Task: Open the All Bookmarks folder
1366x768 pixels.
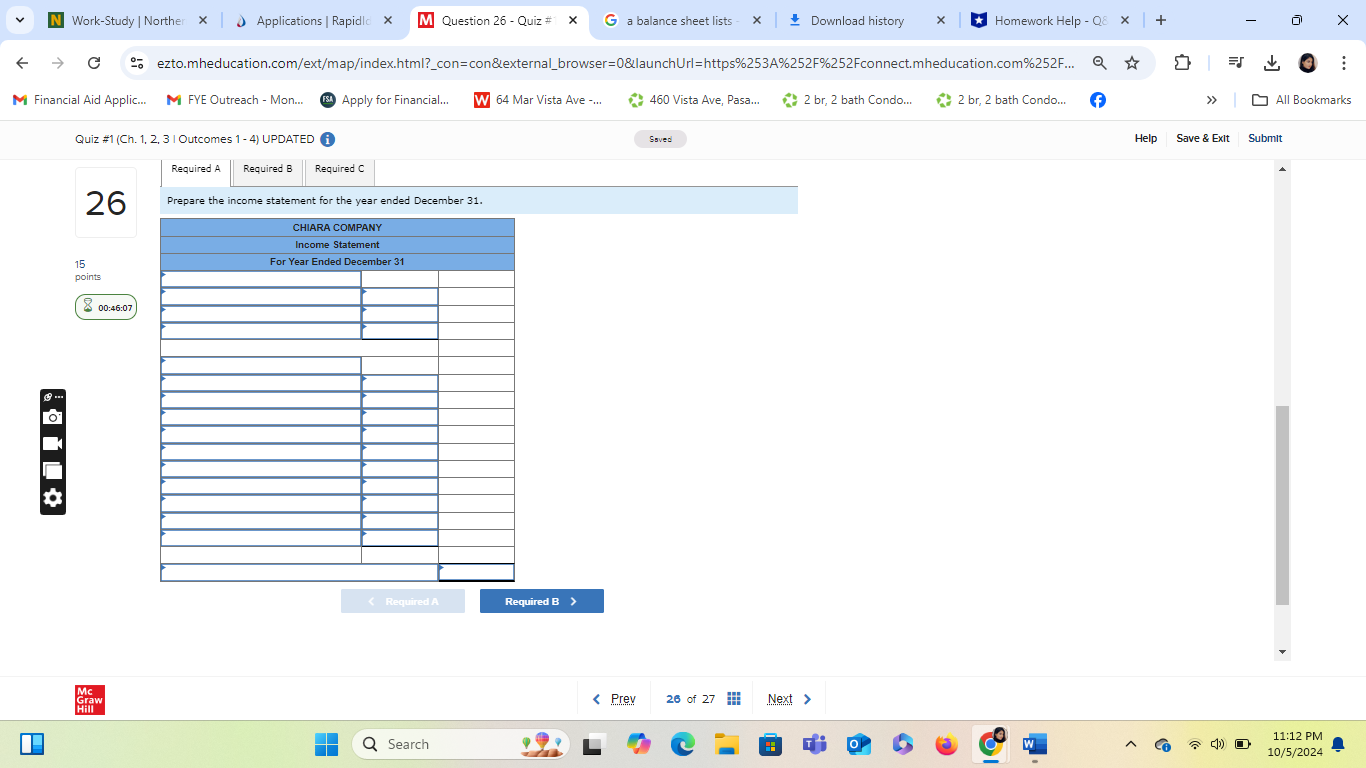Action: (x=1303, y=100)
